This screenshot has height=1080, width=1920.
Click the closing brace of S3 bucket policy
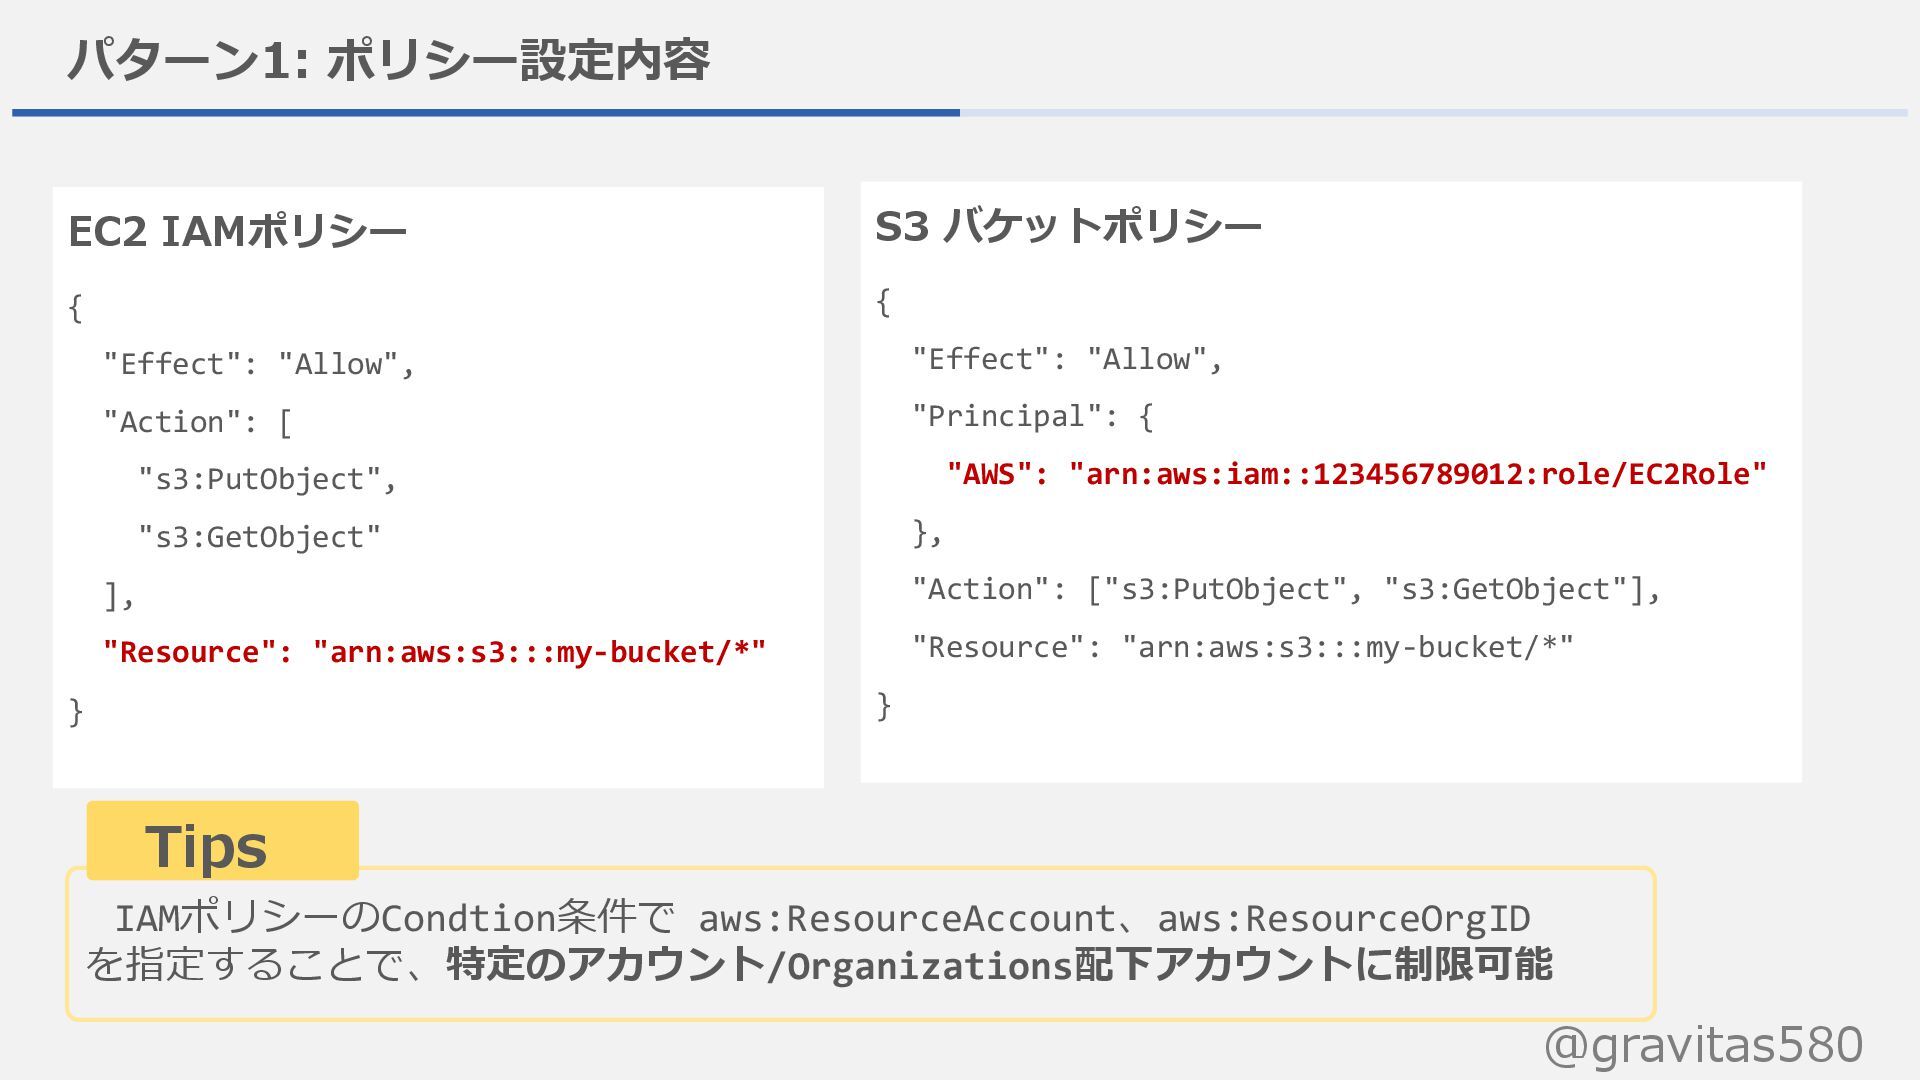coord(883,706)
